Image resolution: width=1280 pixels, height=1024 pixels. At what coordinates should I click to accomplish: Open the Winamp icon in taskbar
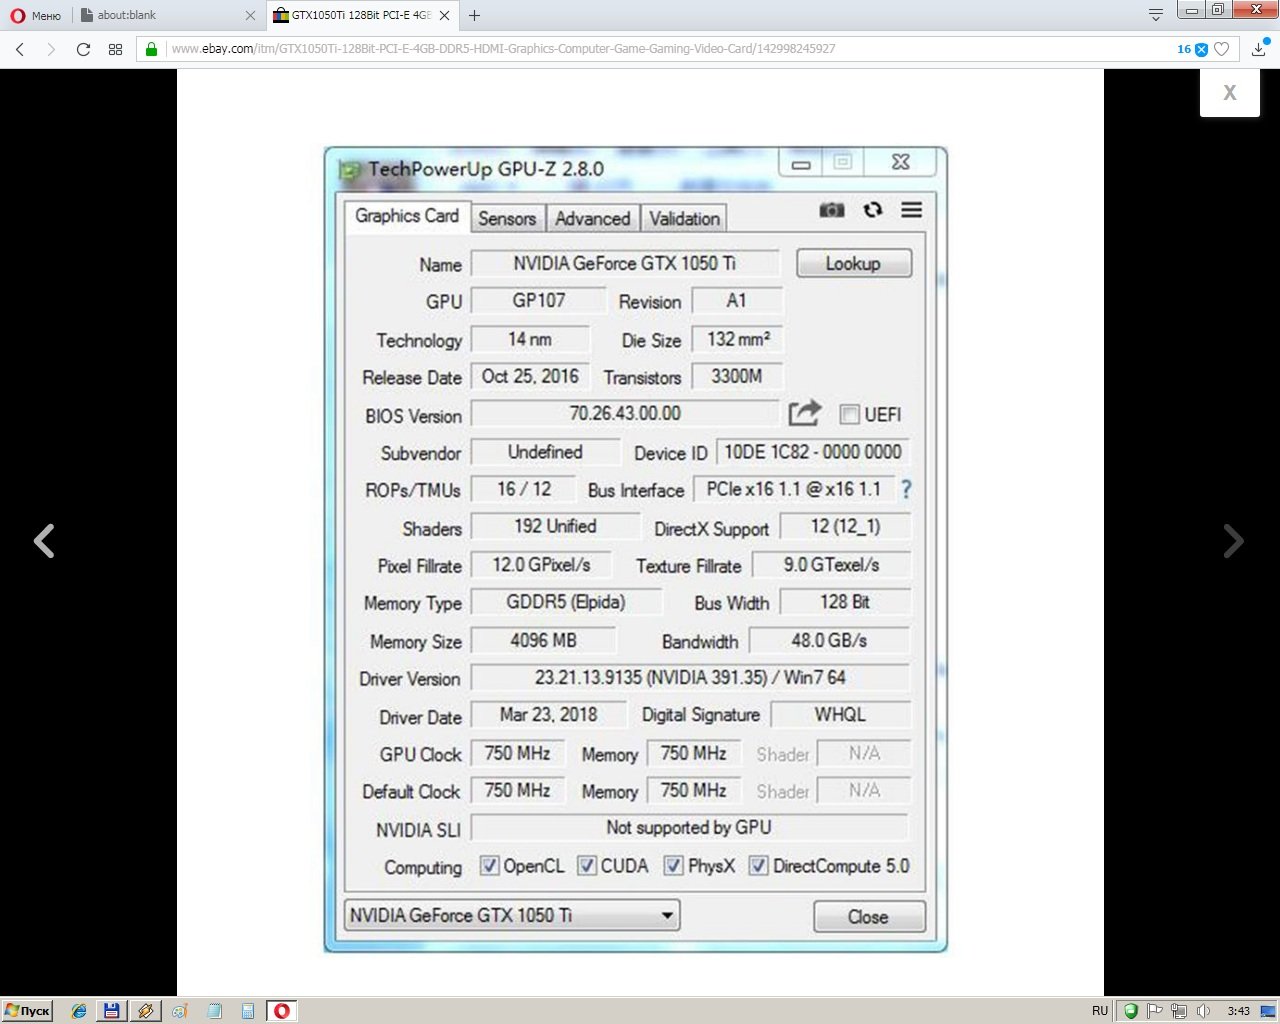click(x=145, y=1011)
